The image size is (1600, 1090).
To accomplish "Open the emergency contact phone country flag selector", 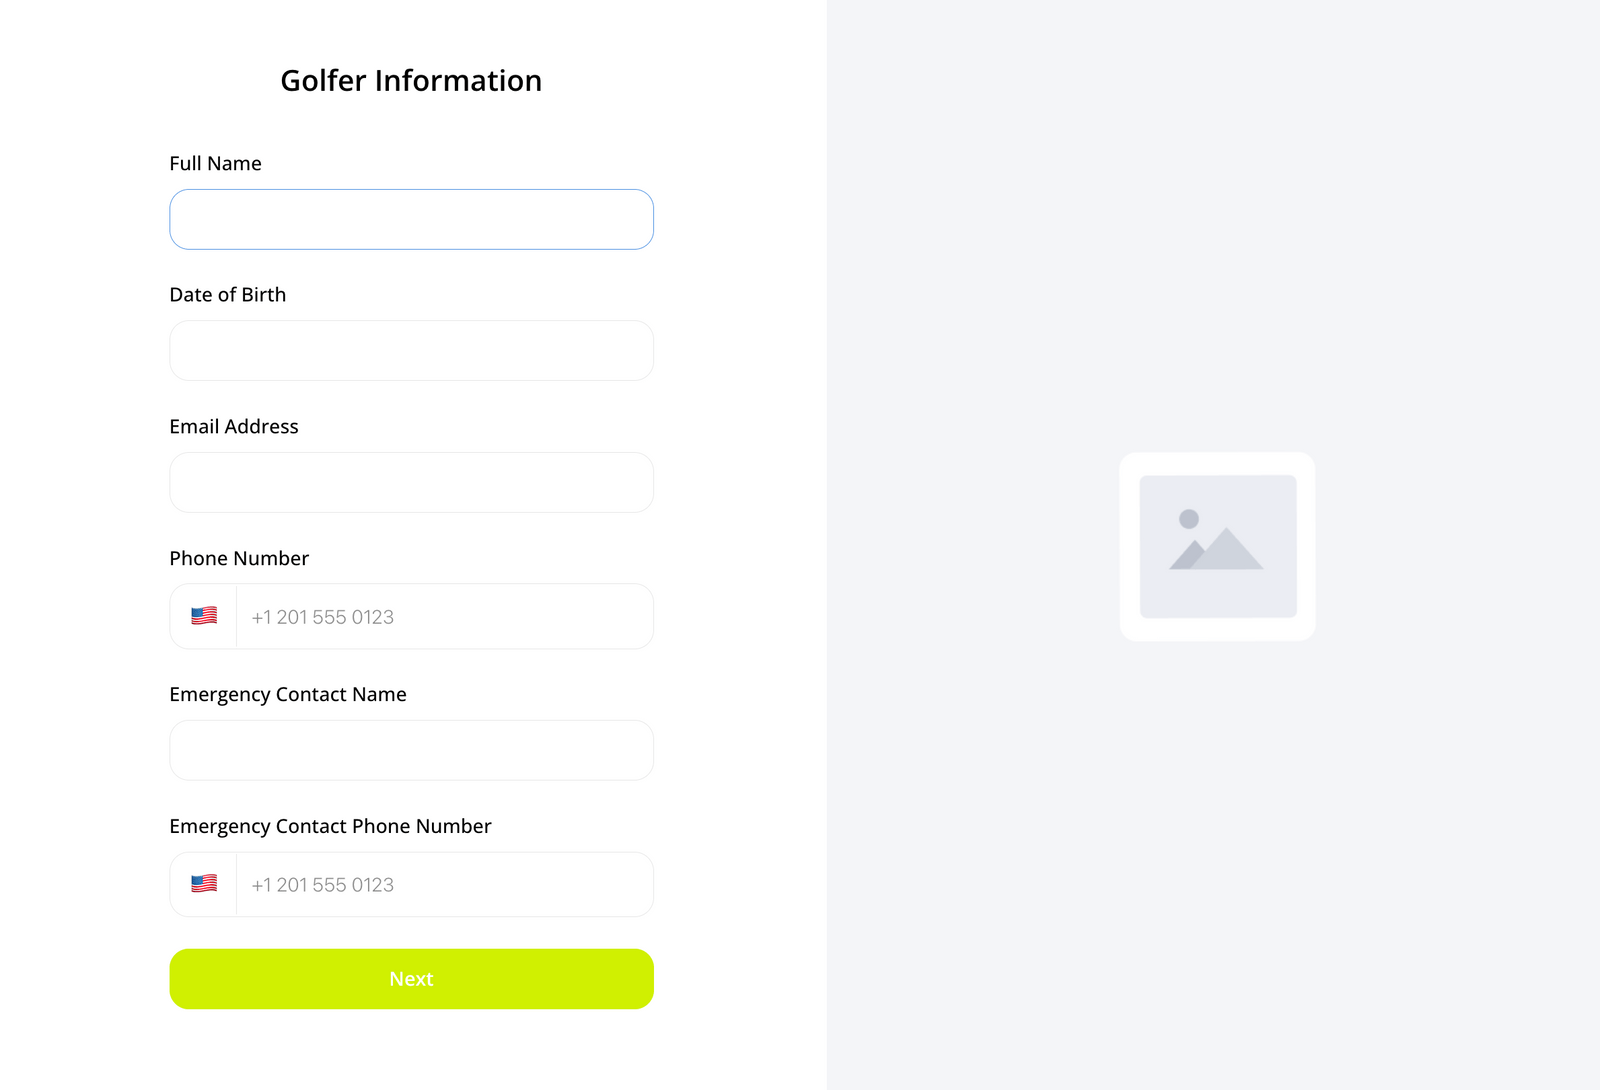I will point(203,884).
